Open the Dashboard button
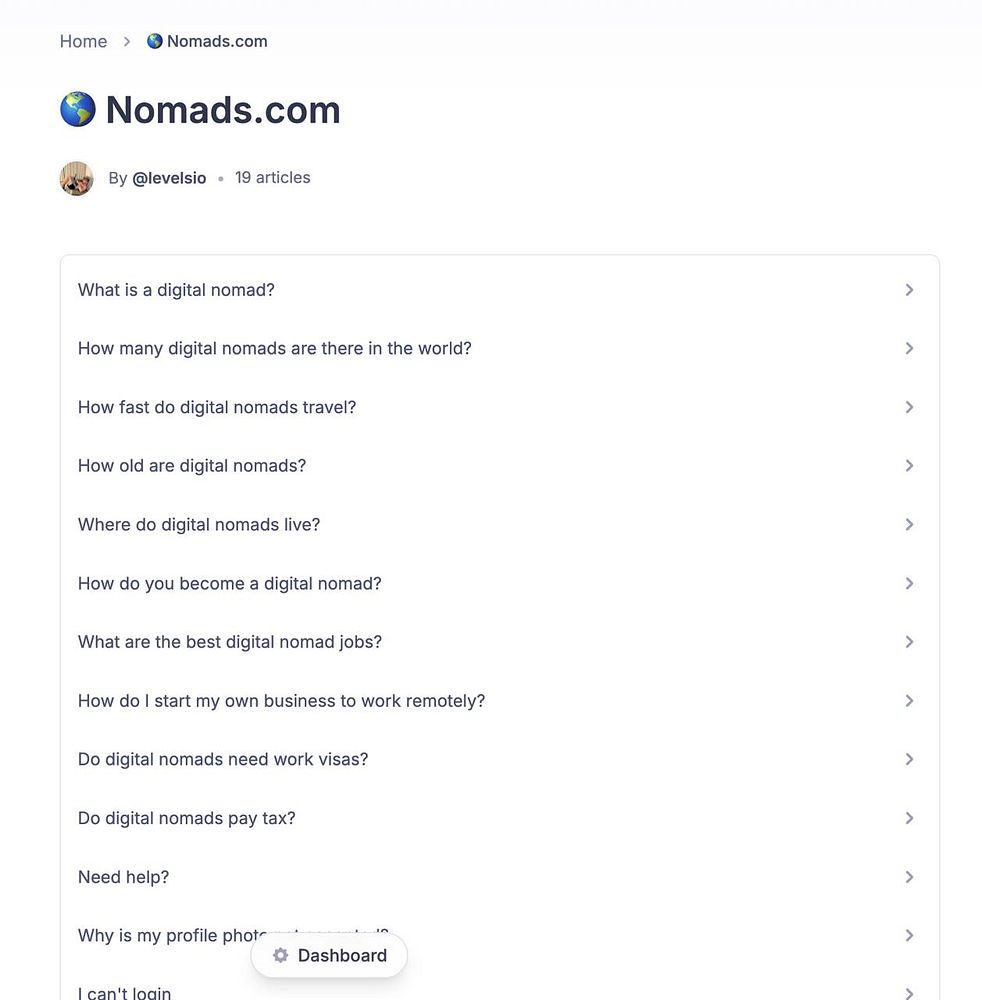 click(329, 955)
